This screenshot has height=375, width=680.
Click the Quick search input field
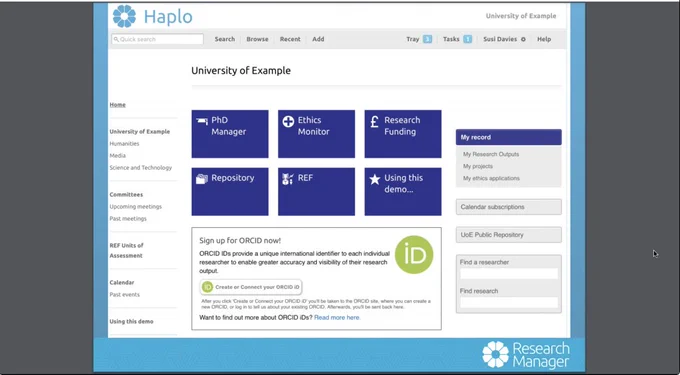pyautogui.click(x=157, y=39)
